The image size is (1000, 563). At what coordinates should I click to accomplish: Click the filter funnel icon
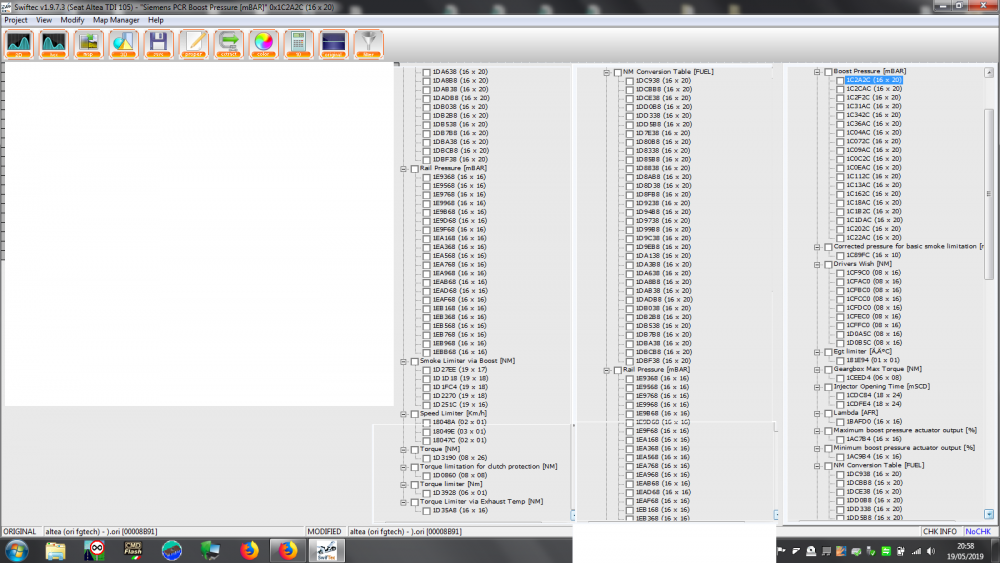368,45
